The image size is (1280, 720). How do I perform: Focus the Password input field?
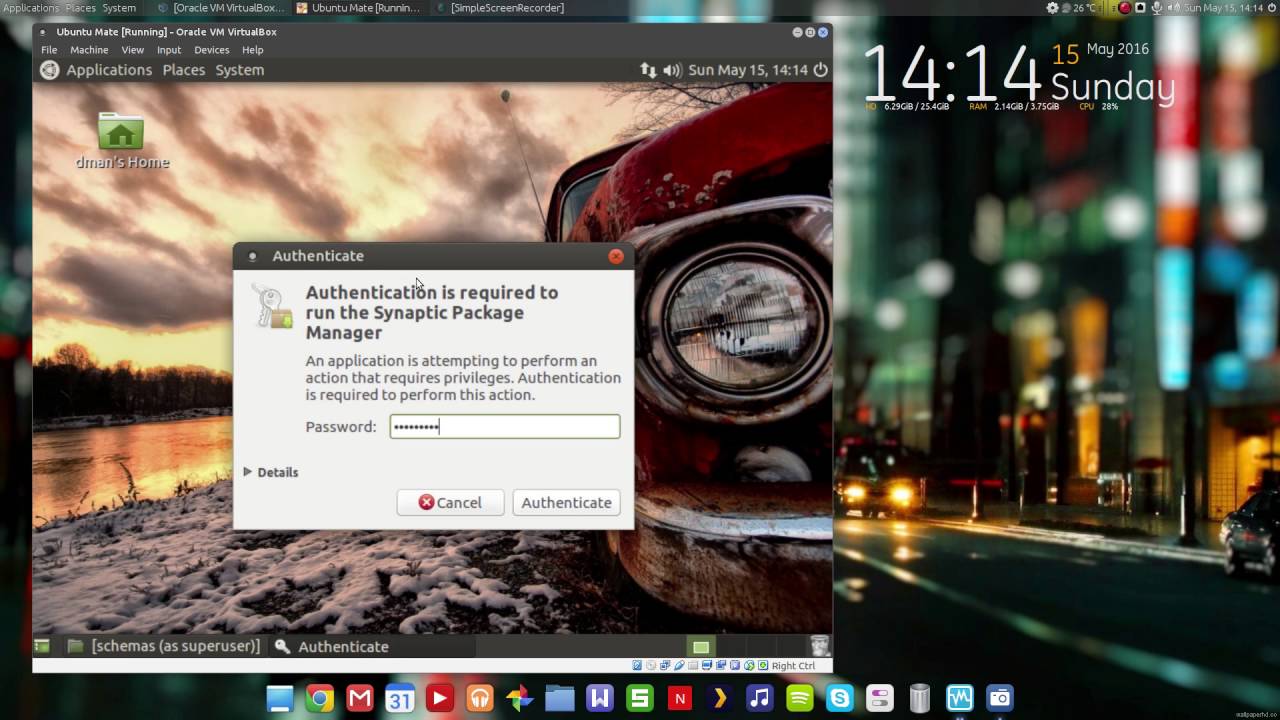[x=505, y=427]
